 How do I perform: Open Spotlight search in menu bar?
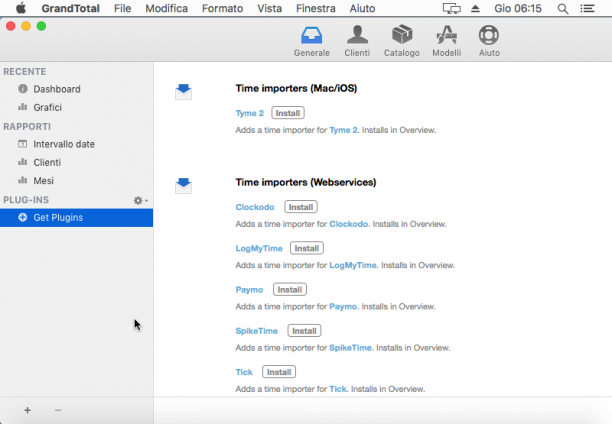(x=562, y=9)
